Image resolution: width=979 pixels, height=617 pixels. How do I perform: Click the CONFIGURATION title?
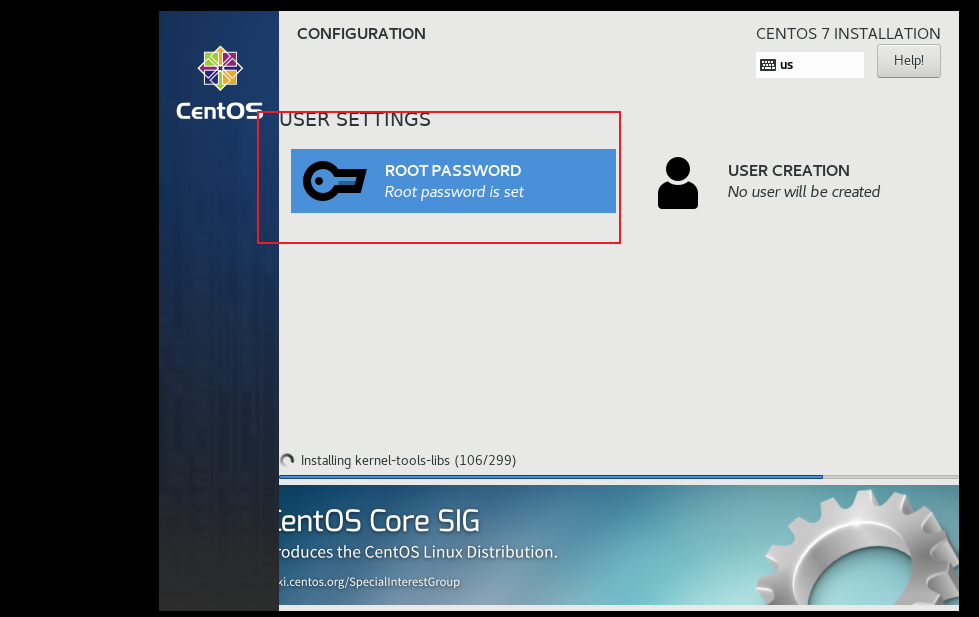(361, 34)
